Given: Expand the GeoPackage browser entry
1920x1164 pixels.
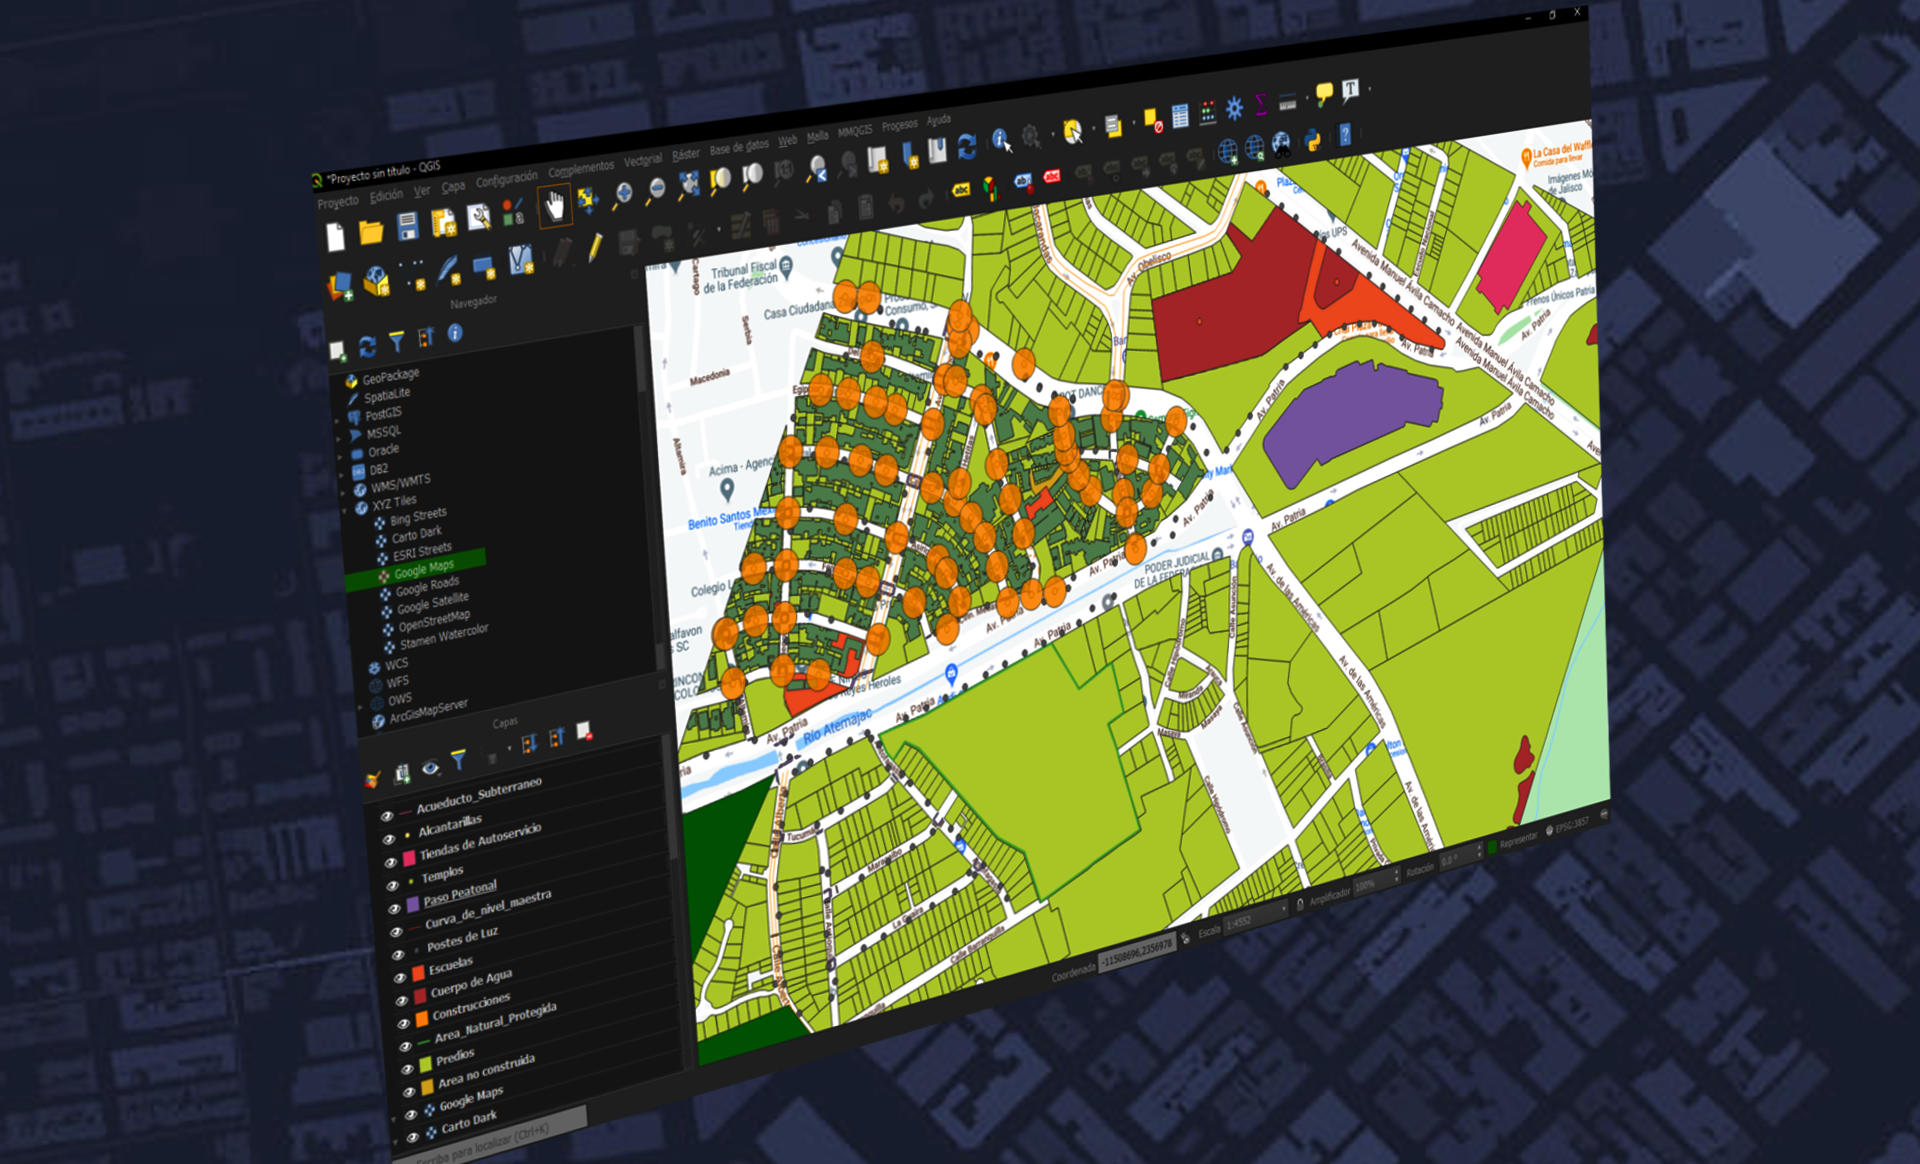Looking at the screenshot, I should [x=345, y=377].
